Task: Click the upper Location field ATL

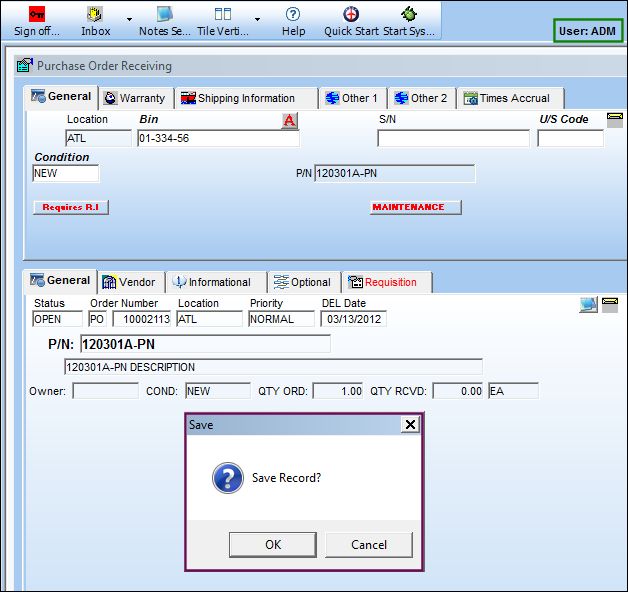Action: coord(98,138)
